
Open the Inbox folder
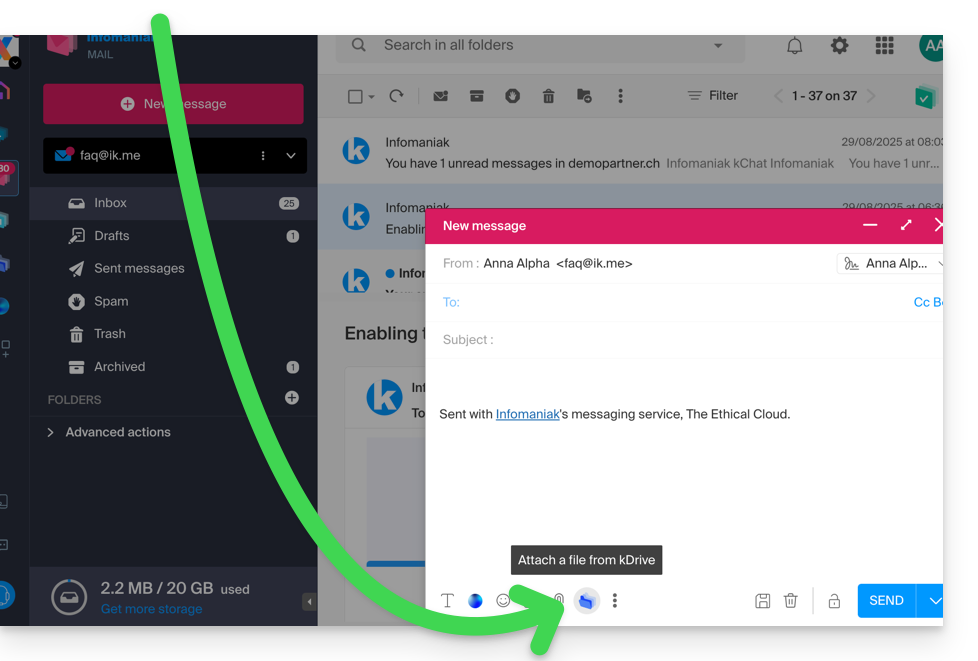tap(173, 203)
